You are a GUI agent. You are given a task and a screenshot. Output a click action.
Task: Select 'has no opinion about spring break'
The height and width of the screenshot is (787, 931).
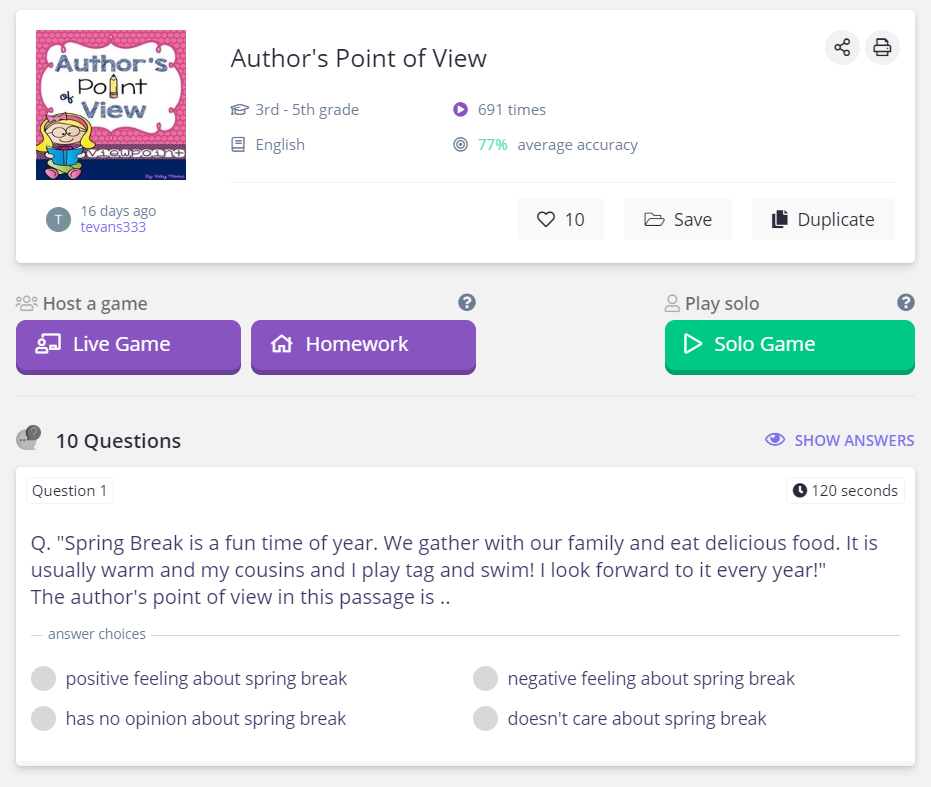tap(188, 718)
